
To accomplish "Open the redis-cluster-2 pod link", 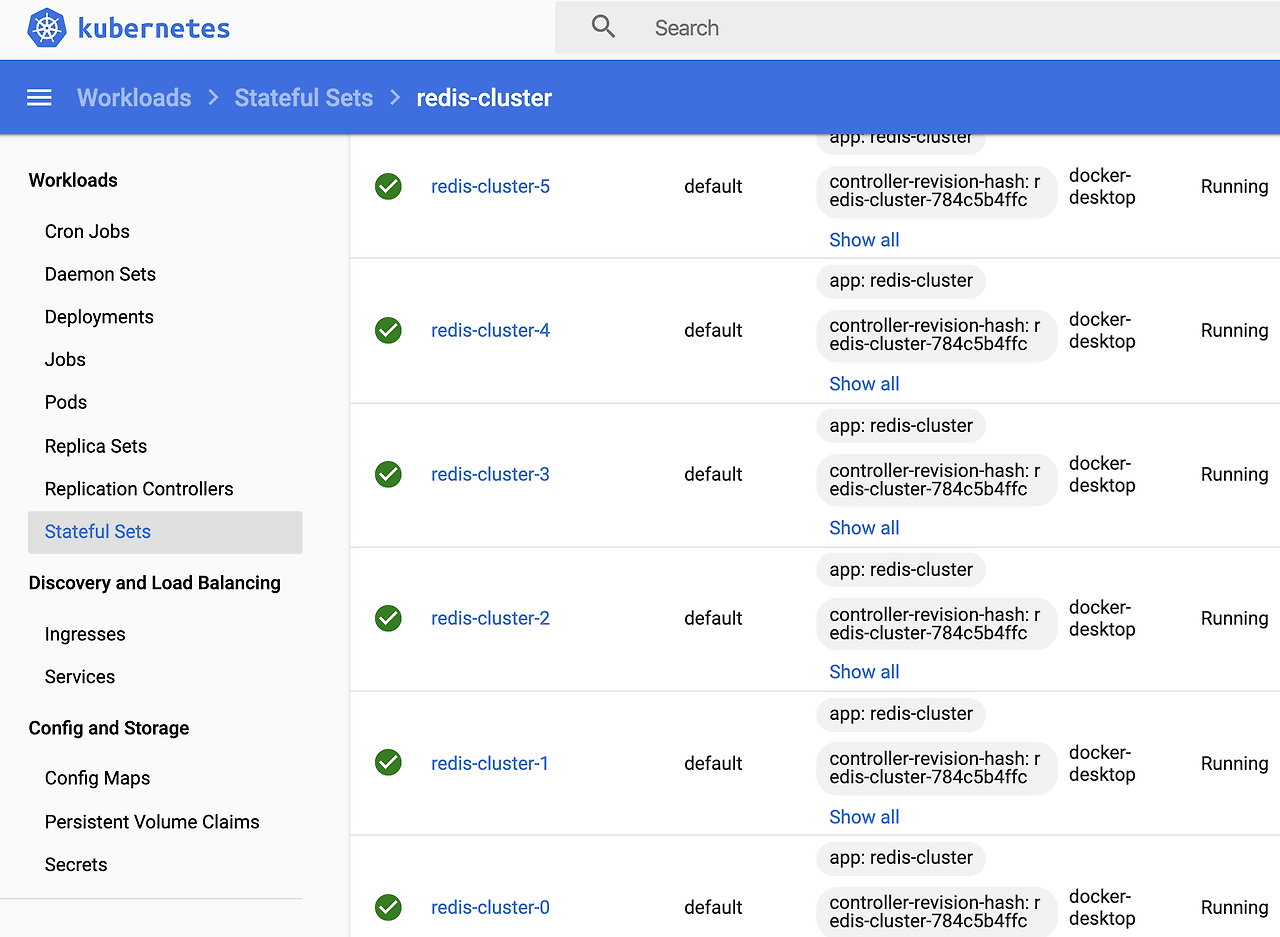I will click(x=490, y=618).
